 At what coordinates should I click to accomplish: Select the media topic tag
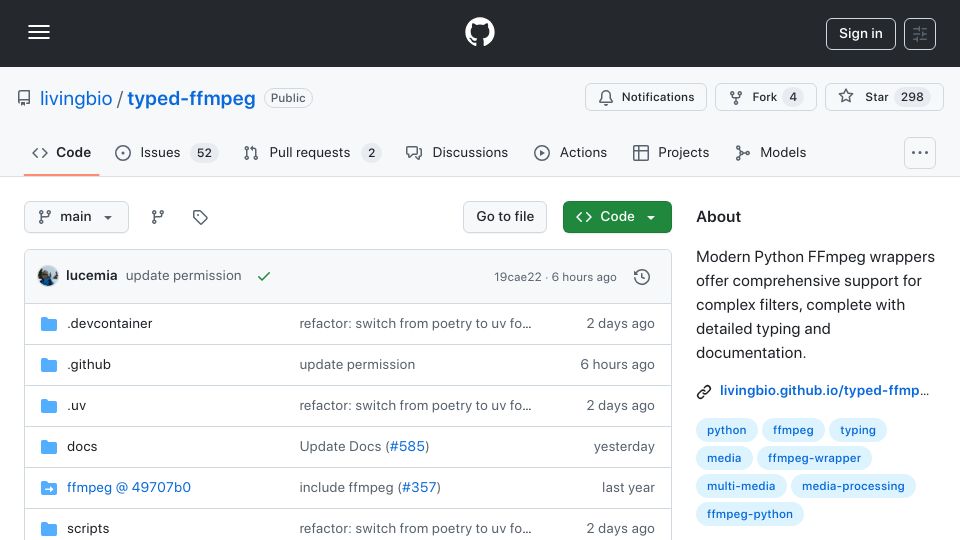click(724, 458)
